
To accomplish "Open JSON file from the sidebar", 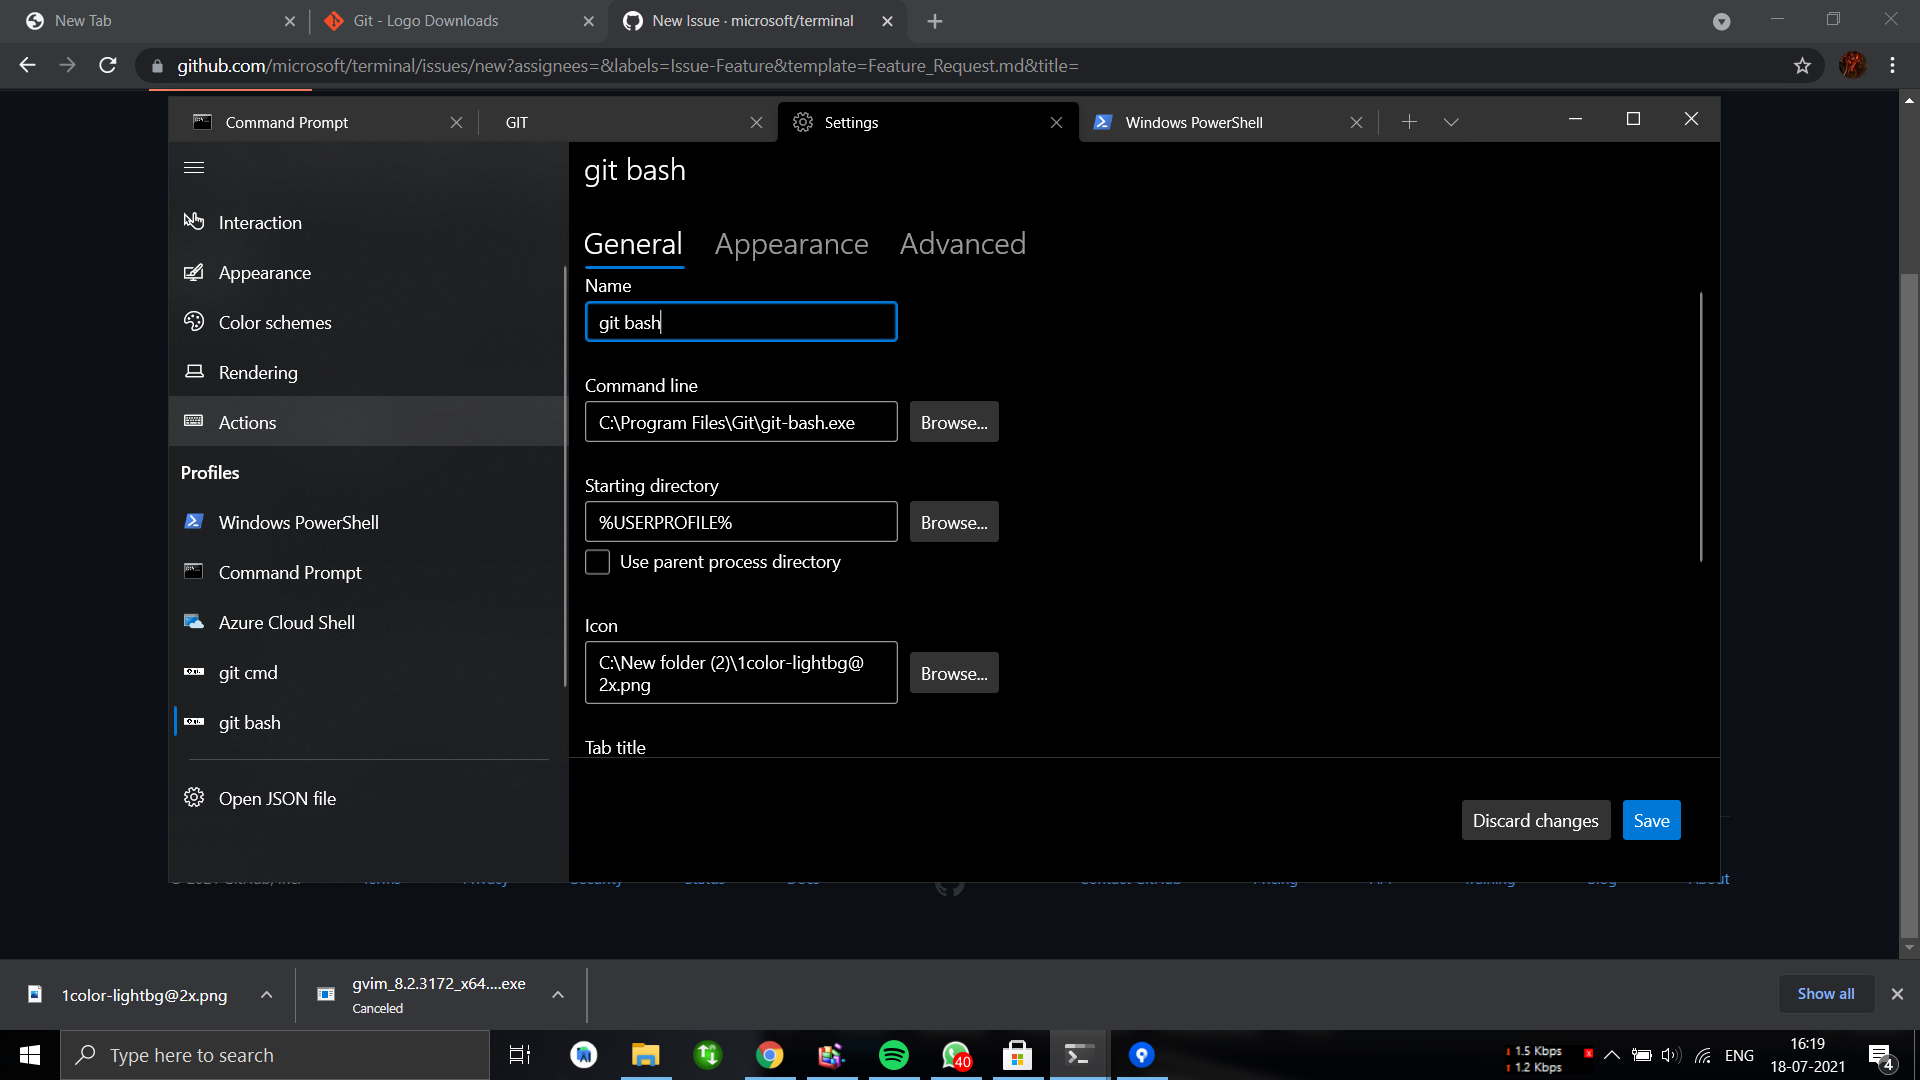I will click(277, 798).
